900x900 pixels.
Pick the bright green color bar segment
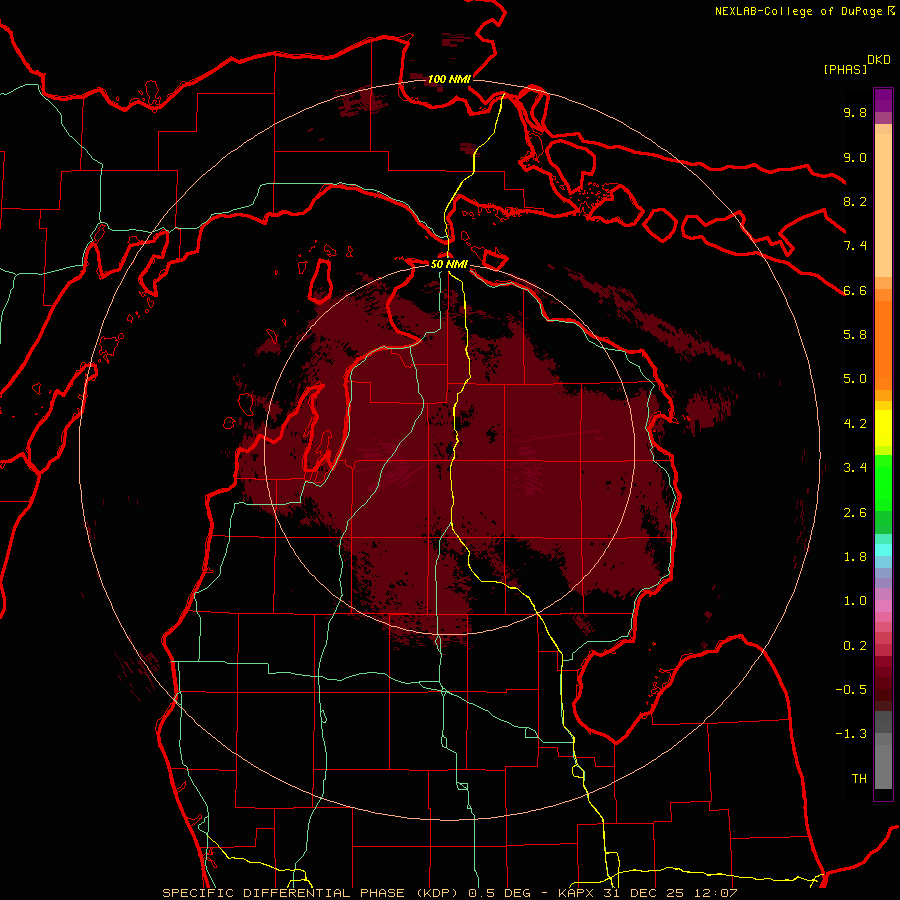[883, 482]
